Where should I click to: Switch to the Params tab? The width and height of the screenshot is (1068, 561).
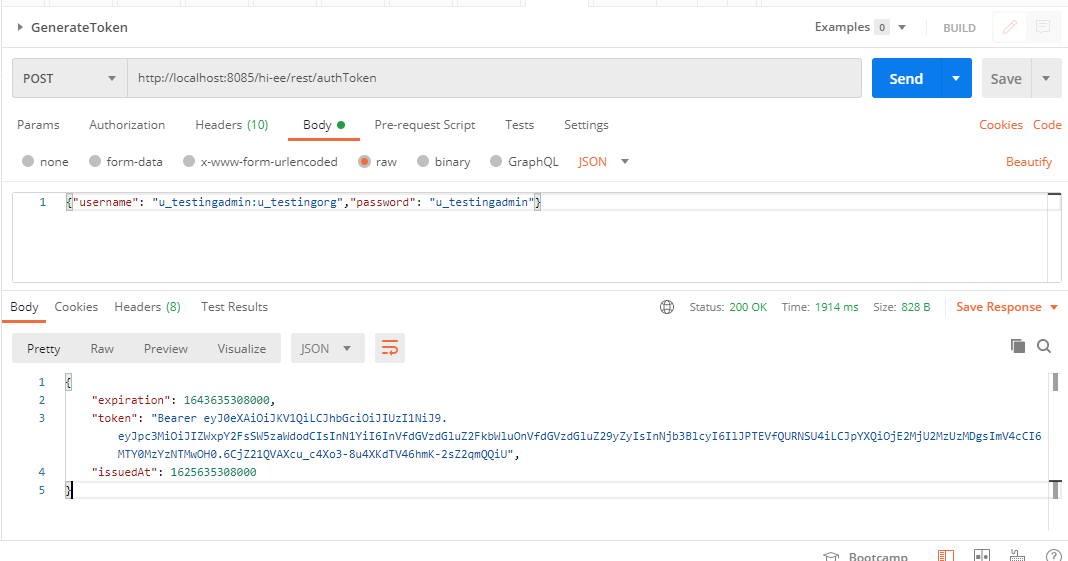click(38, 125)
